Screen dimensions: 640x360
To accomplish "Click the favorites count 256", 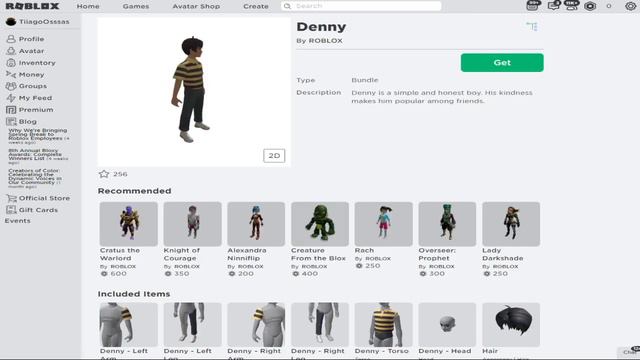I will pyautogui.click(x=120, y=174).
